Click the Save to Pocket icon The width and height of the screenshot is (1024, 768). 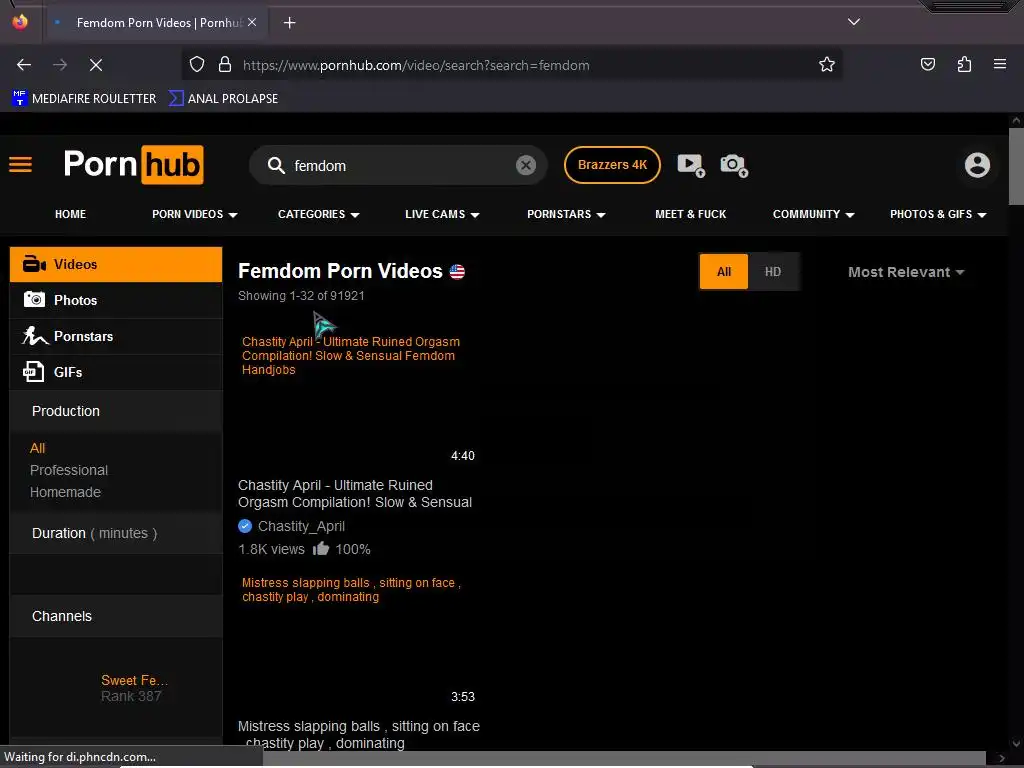927,64
